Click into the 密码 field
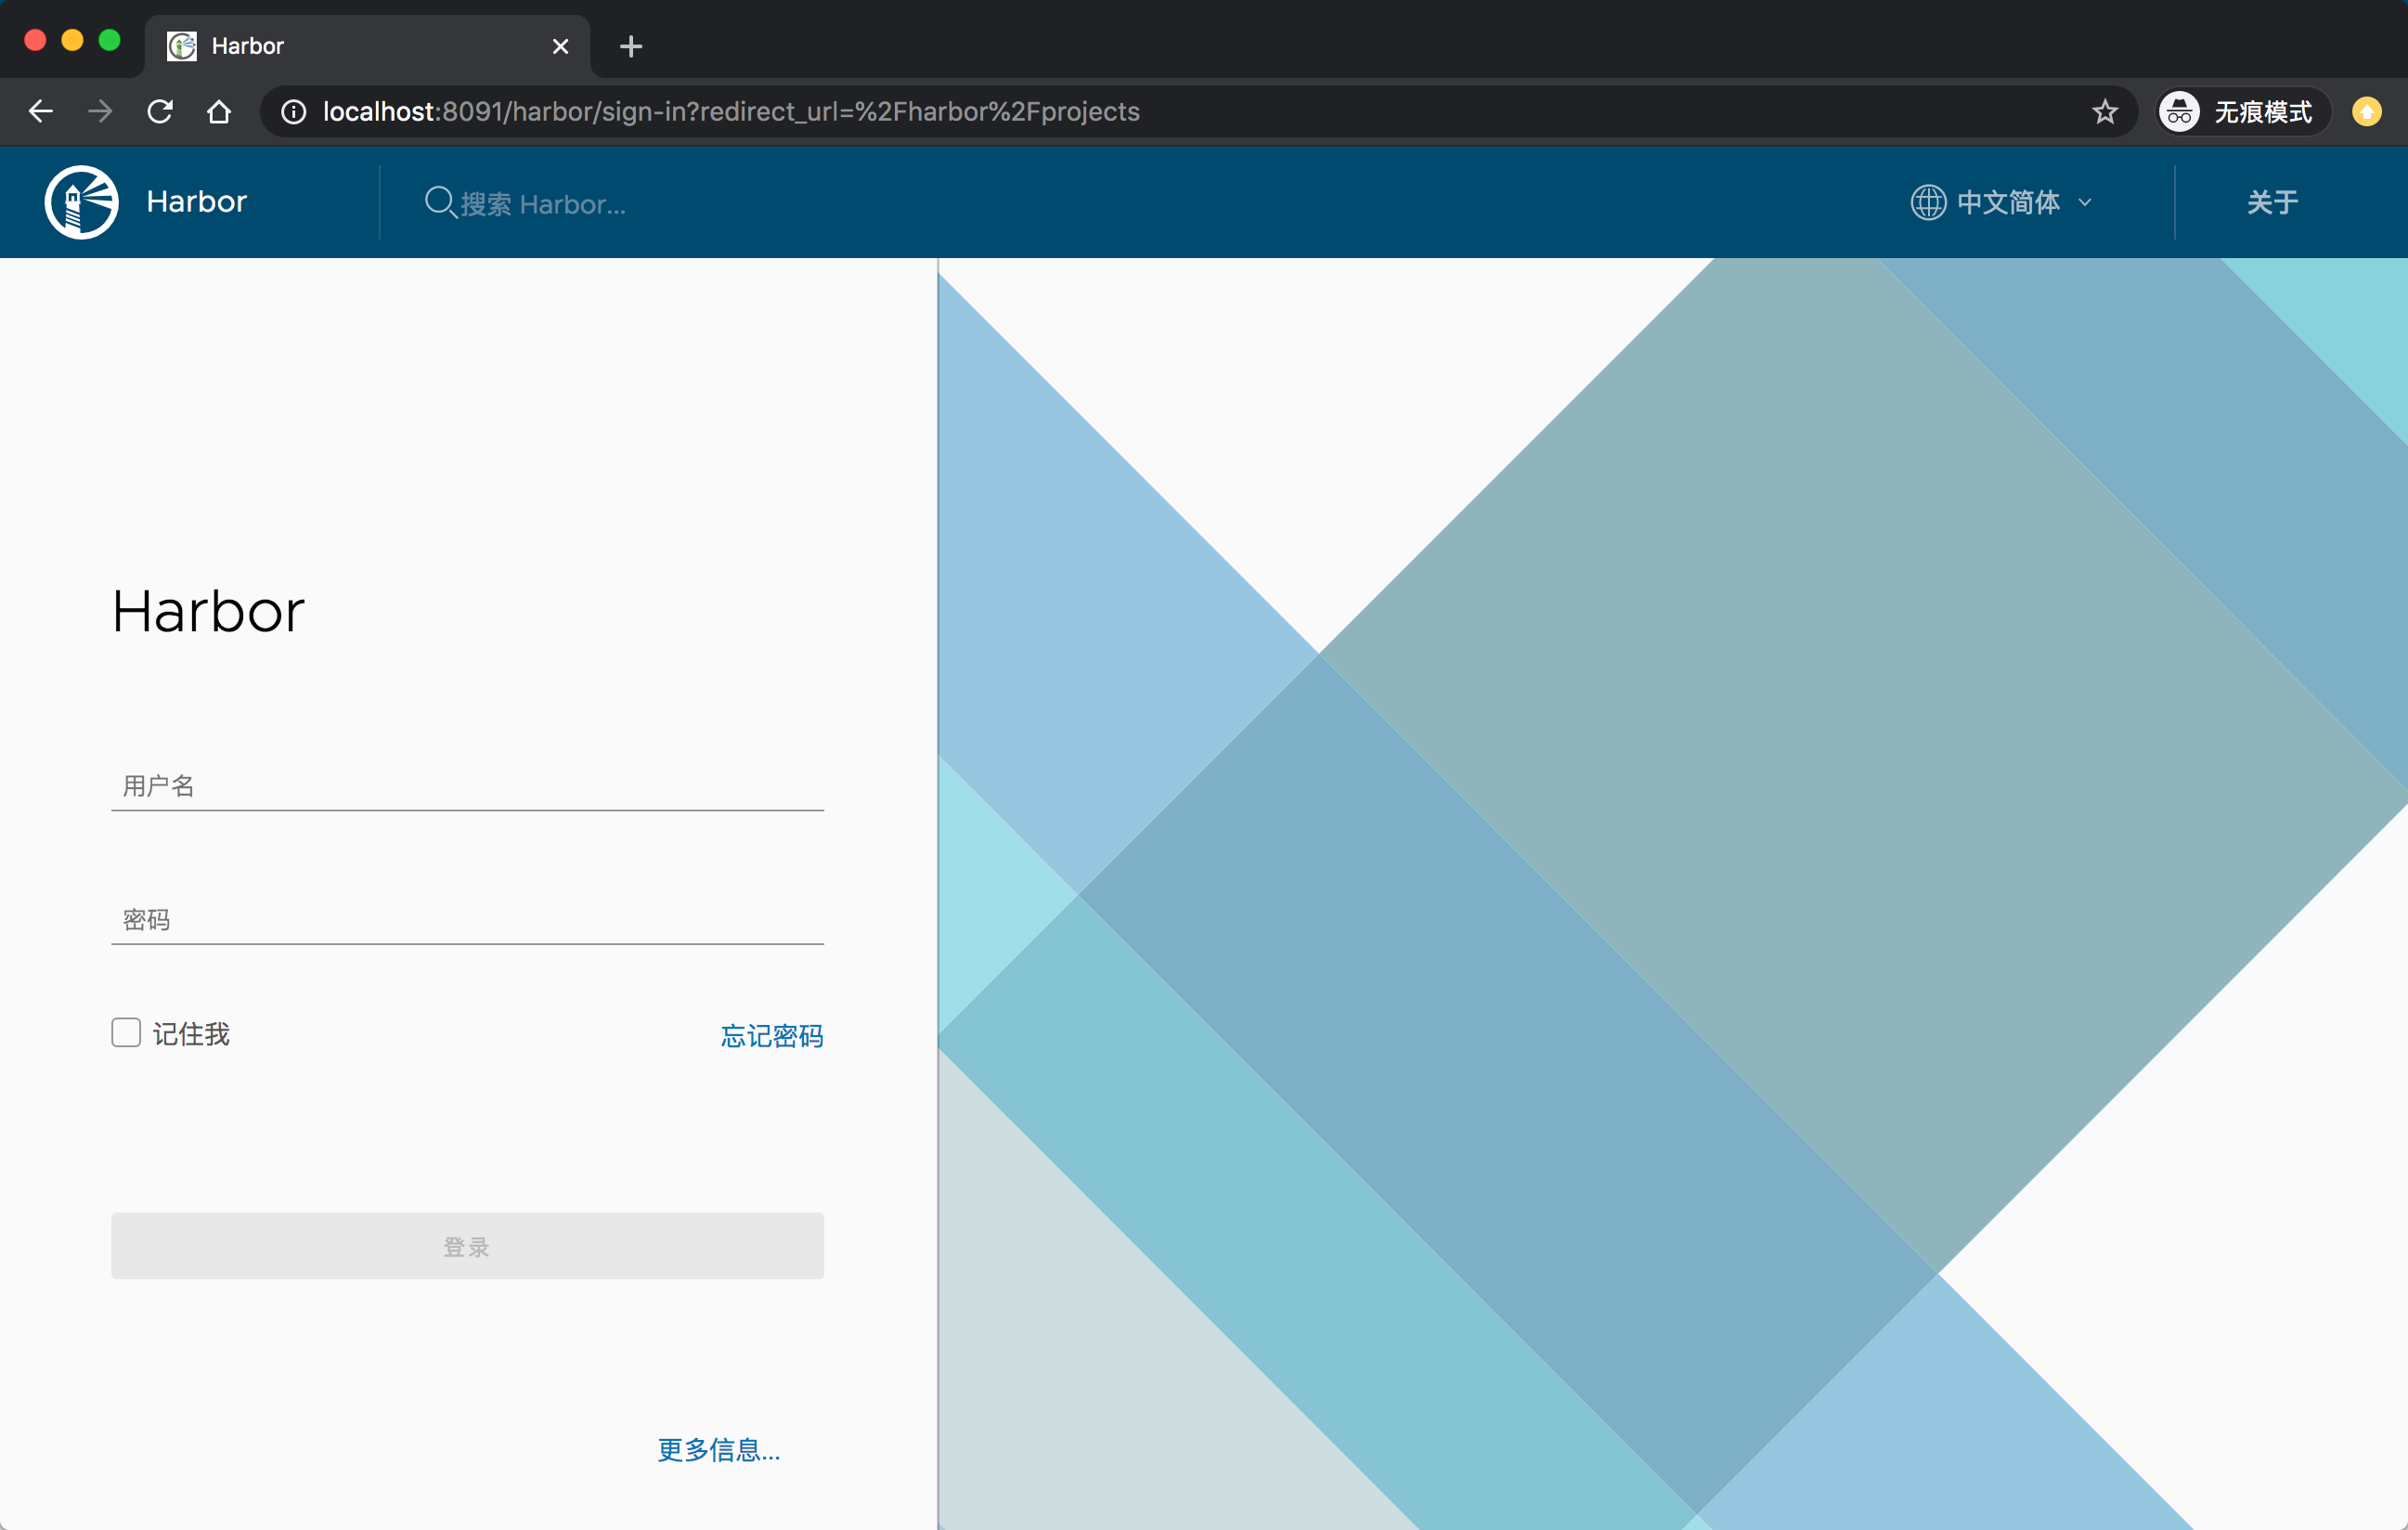 click(467, 920)
